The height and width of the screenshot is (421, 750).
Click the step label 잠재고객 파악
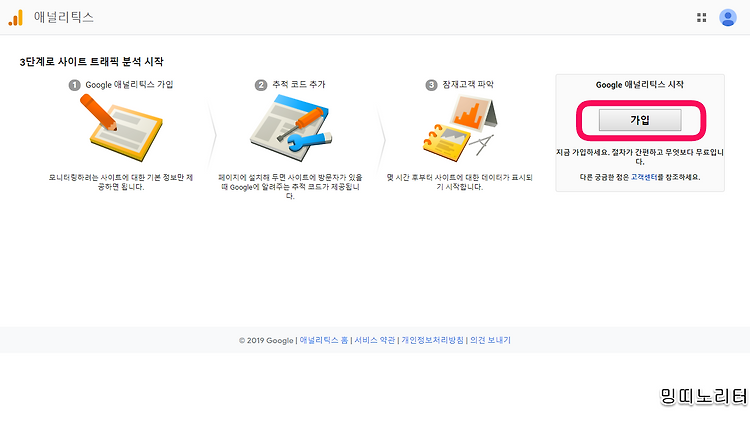pyautogui.click(x=468, y=85)
